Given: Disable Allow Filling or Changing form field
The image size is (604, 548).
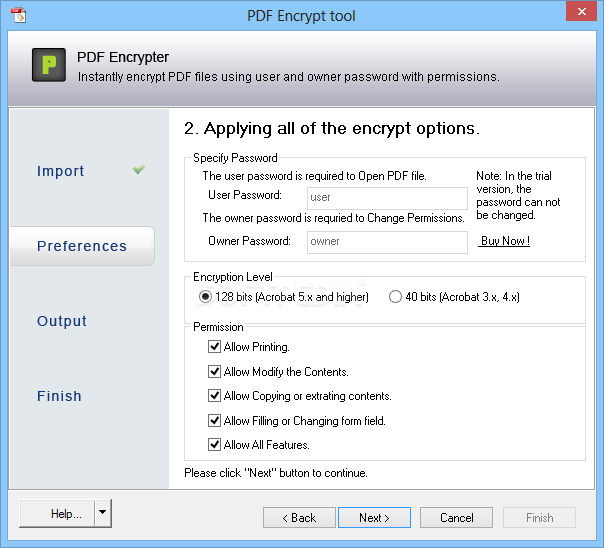Looking at the screenshot, I should [x=214, y=420].
